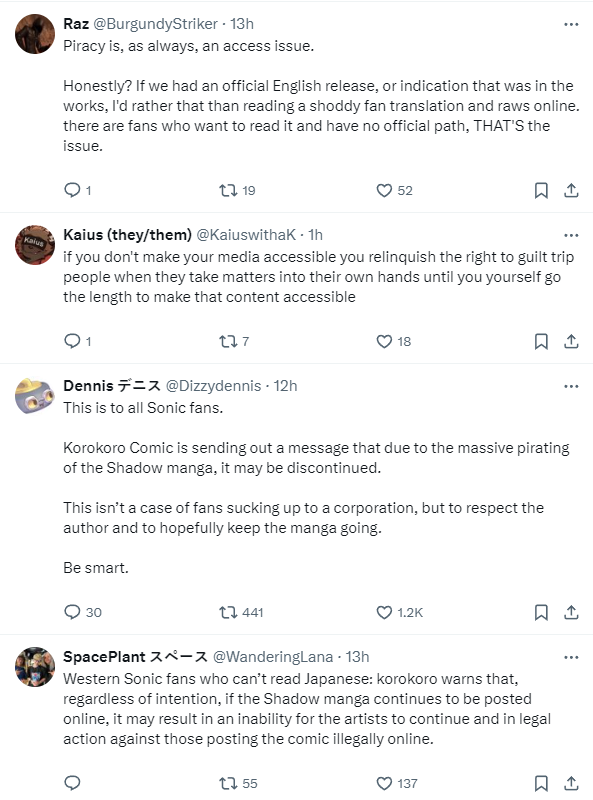The height and width of the screenshot is (800, 593).
Task: Bookmark the Kaius tweet
Action: [541, 341]
